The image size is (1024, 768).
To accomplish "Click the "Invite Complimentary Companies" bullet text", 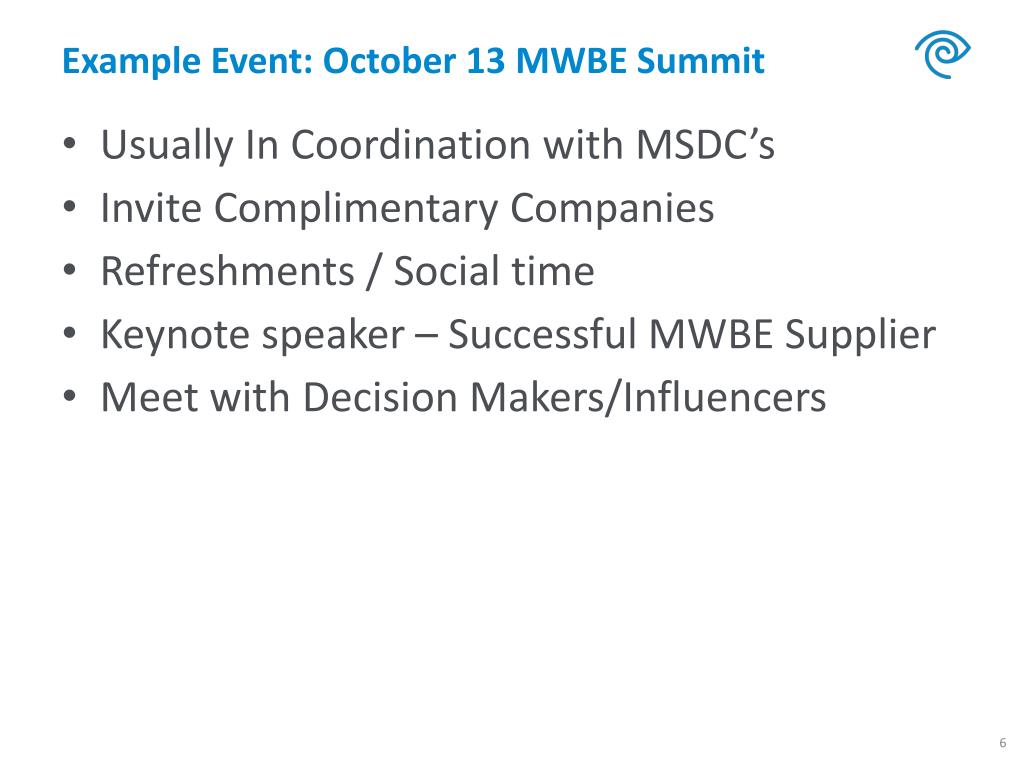I will click(407, 209).
